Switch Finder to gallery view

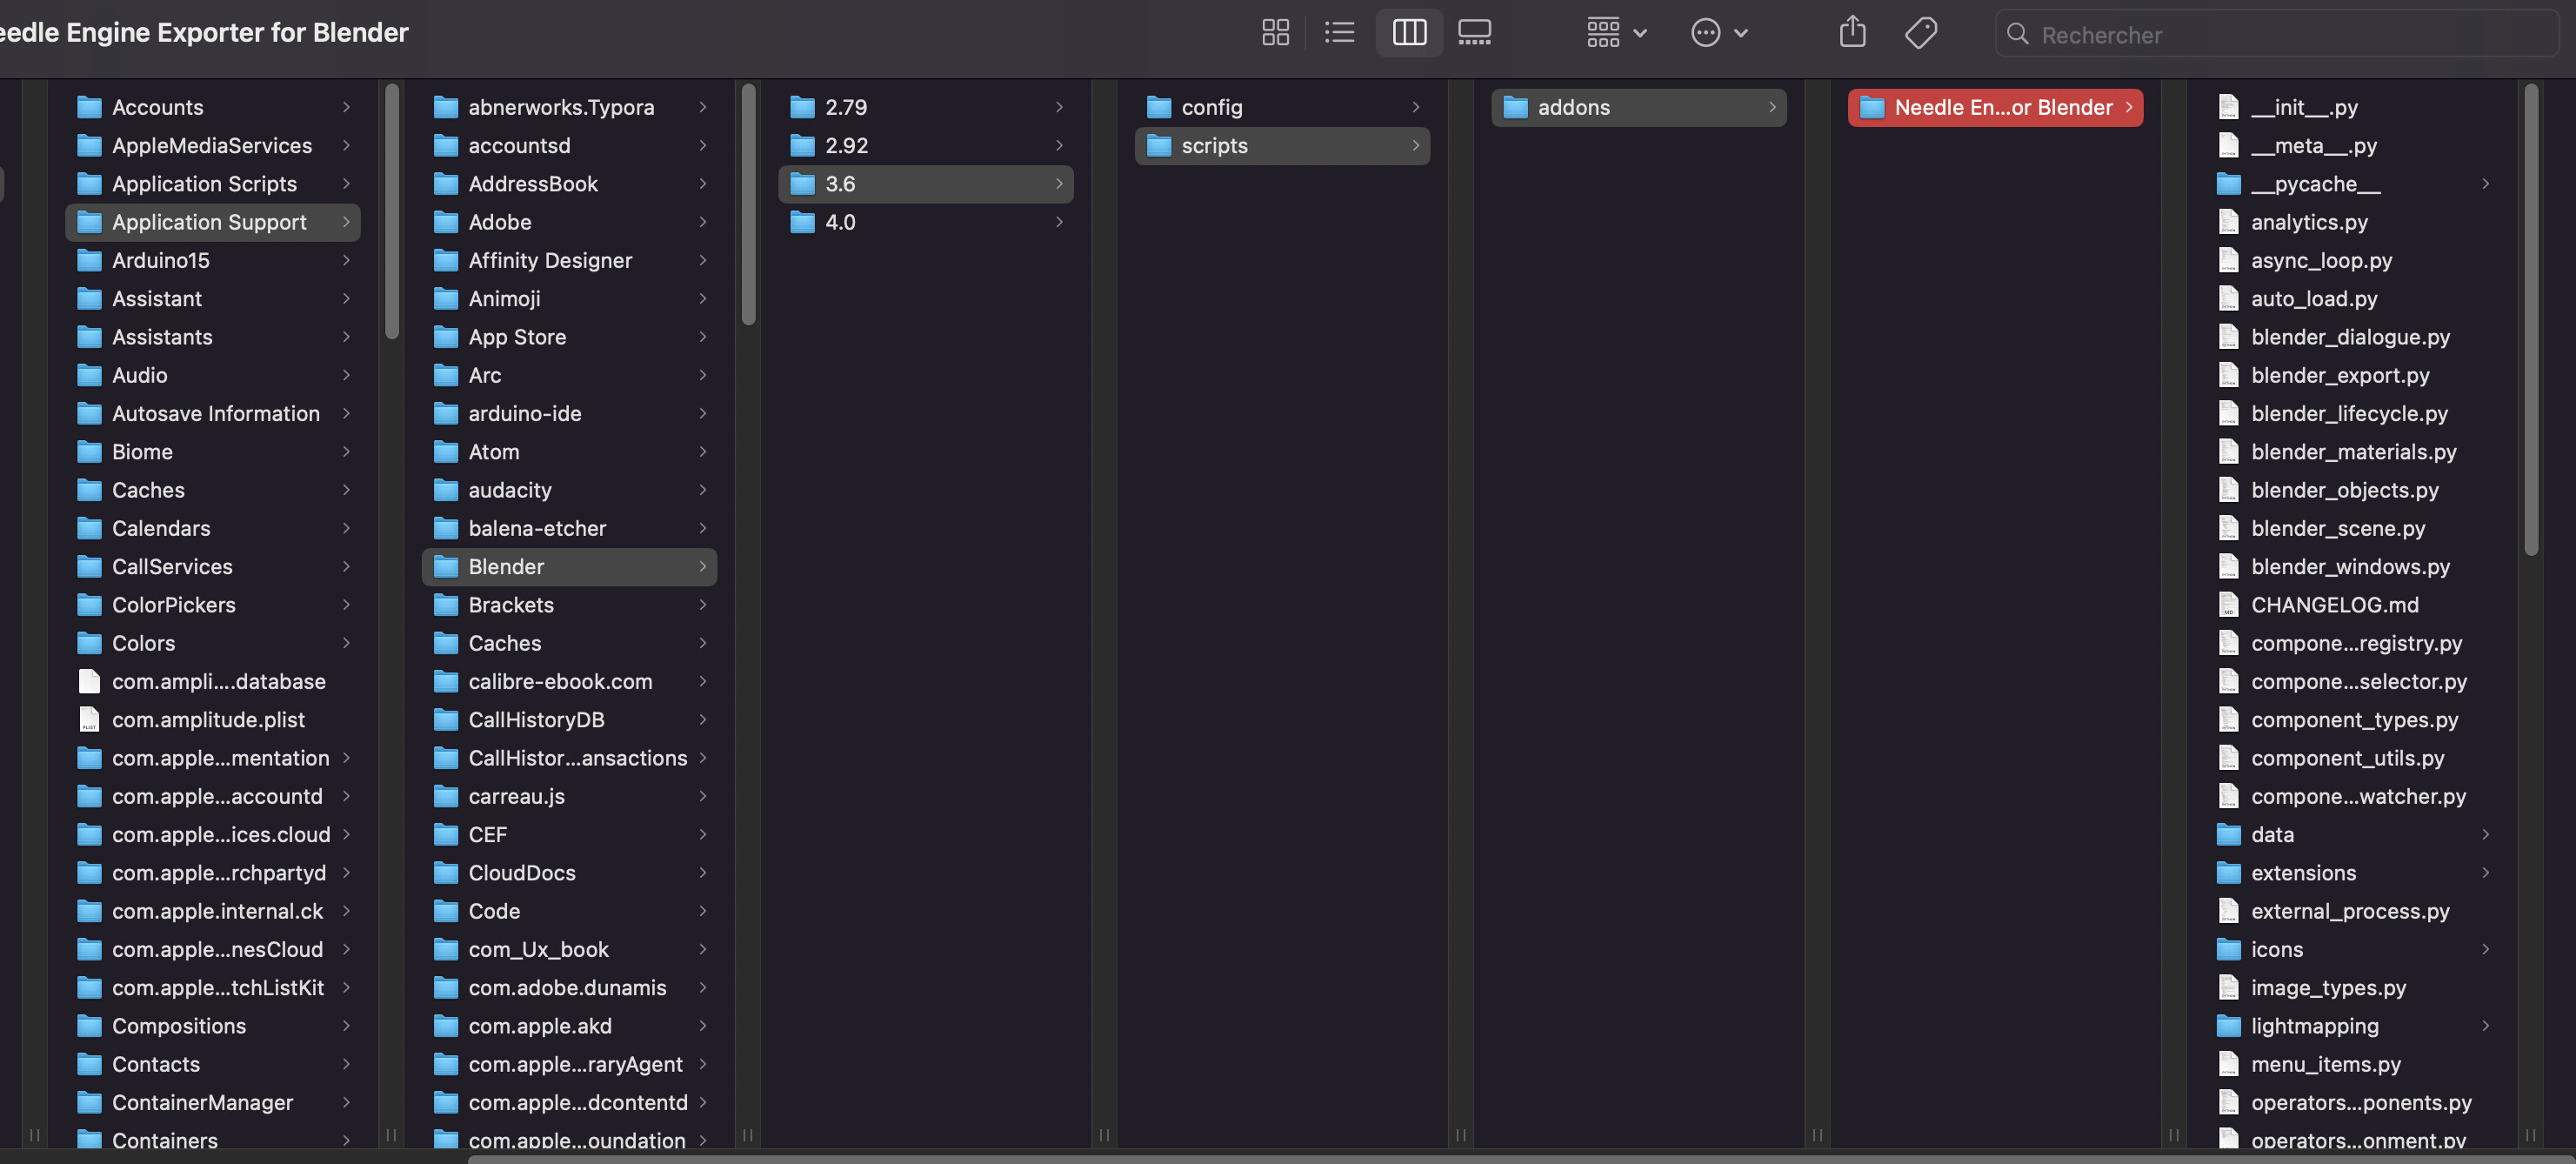coord(1474,33)
